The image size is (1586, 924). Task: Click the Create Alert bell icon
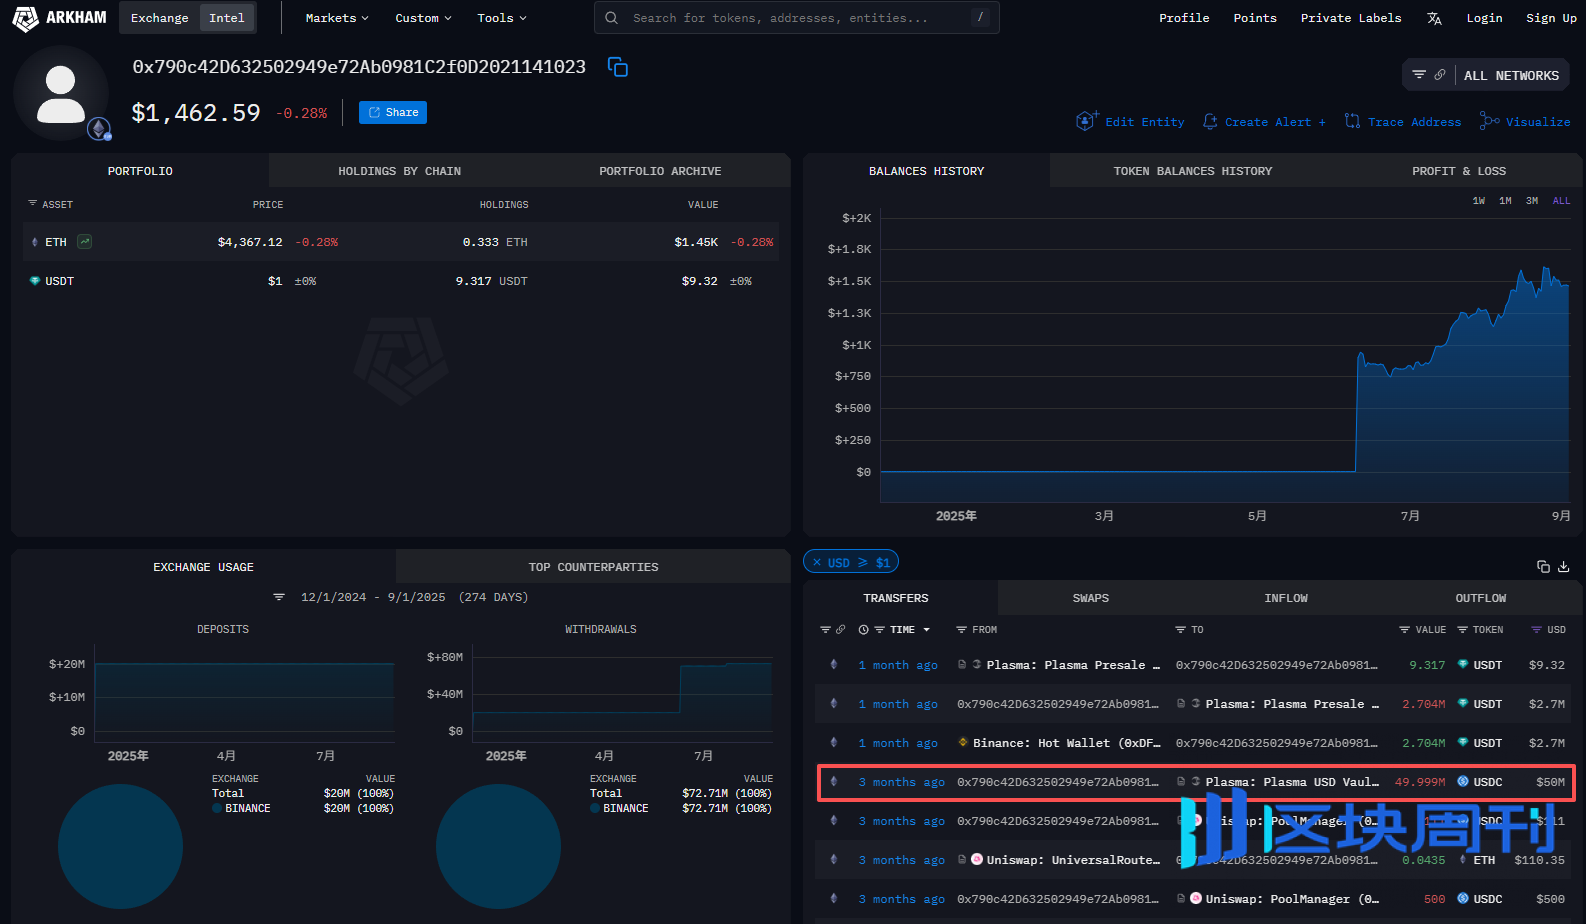click(1210, 121)
